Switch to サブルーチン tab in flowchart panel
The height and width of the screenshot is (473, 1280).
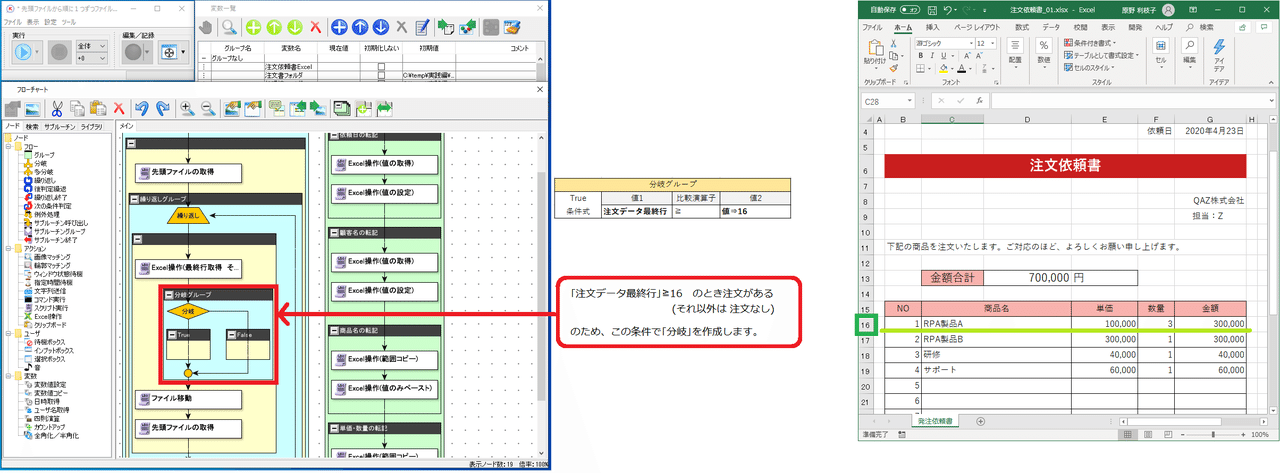[58, 127]
